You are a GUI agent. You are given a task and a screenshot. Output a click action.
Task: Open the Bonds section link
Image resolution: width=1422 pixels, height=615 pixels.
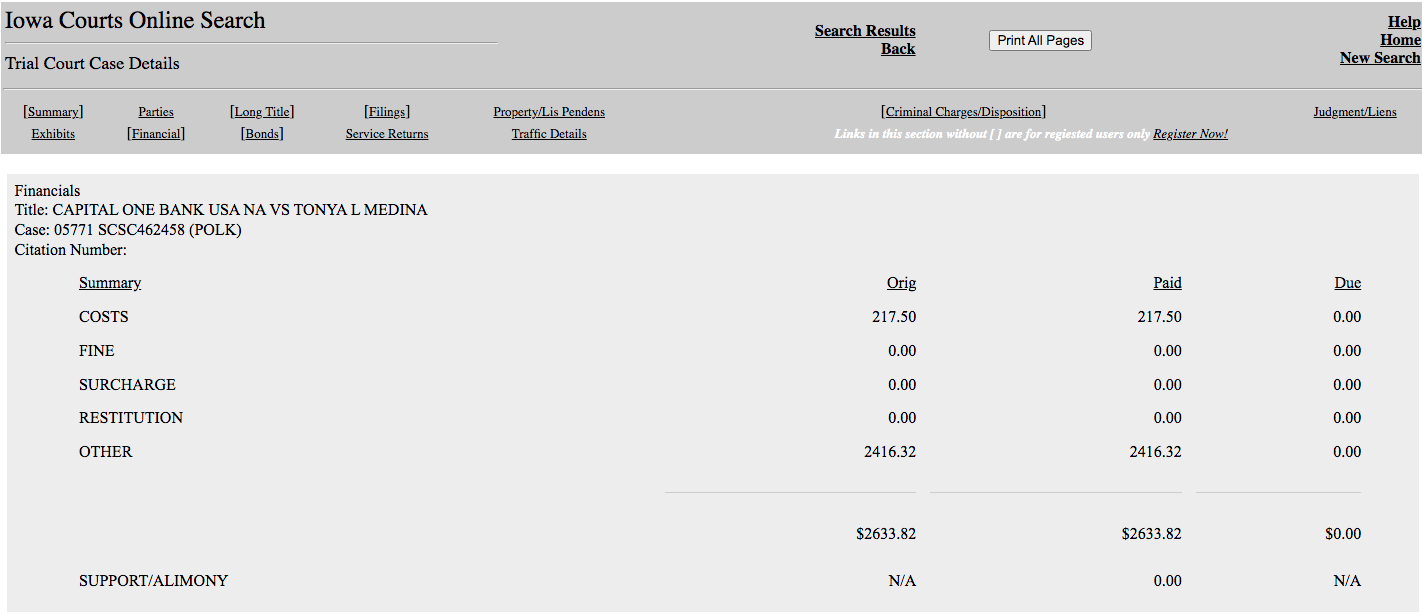[x=262, y=134]
